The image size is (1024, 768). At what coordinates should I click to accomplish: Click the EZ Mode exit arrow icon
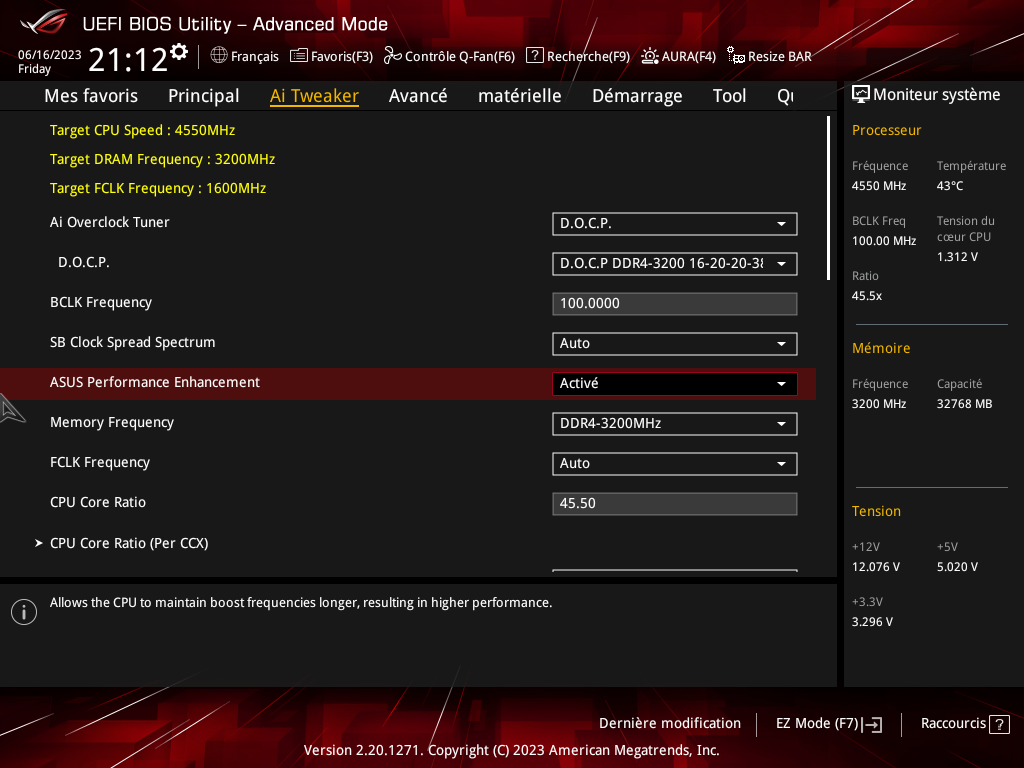872,724
